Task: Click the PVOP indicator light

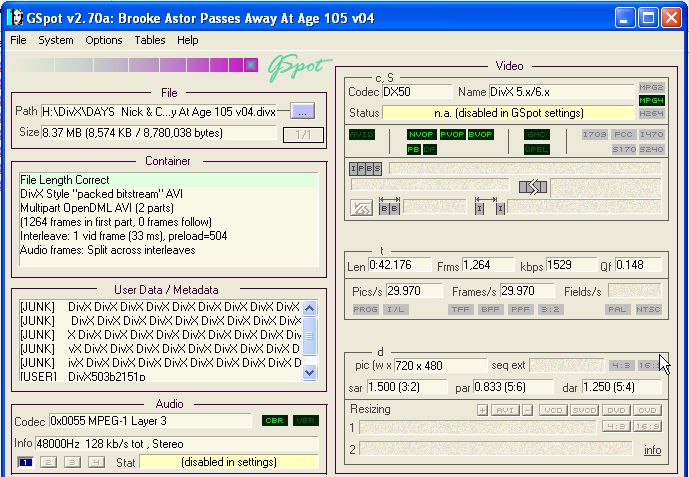Action: 452,134
